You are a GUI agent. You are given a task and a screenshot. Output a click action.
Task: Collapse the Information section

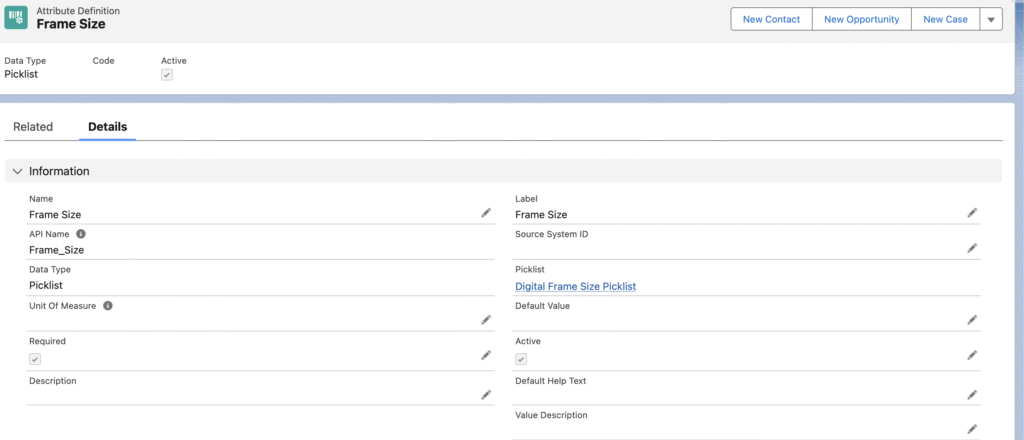[x=17, y=171]
